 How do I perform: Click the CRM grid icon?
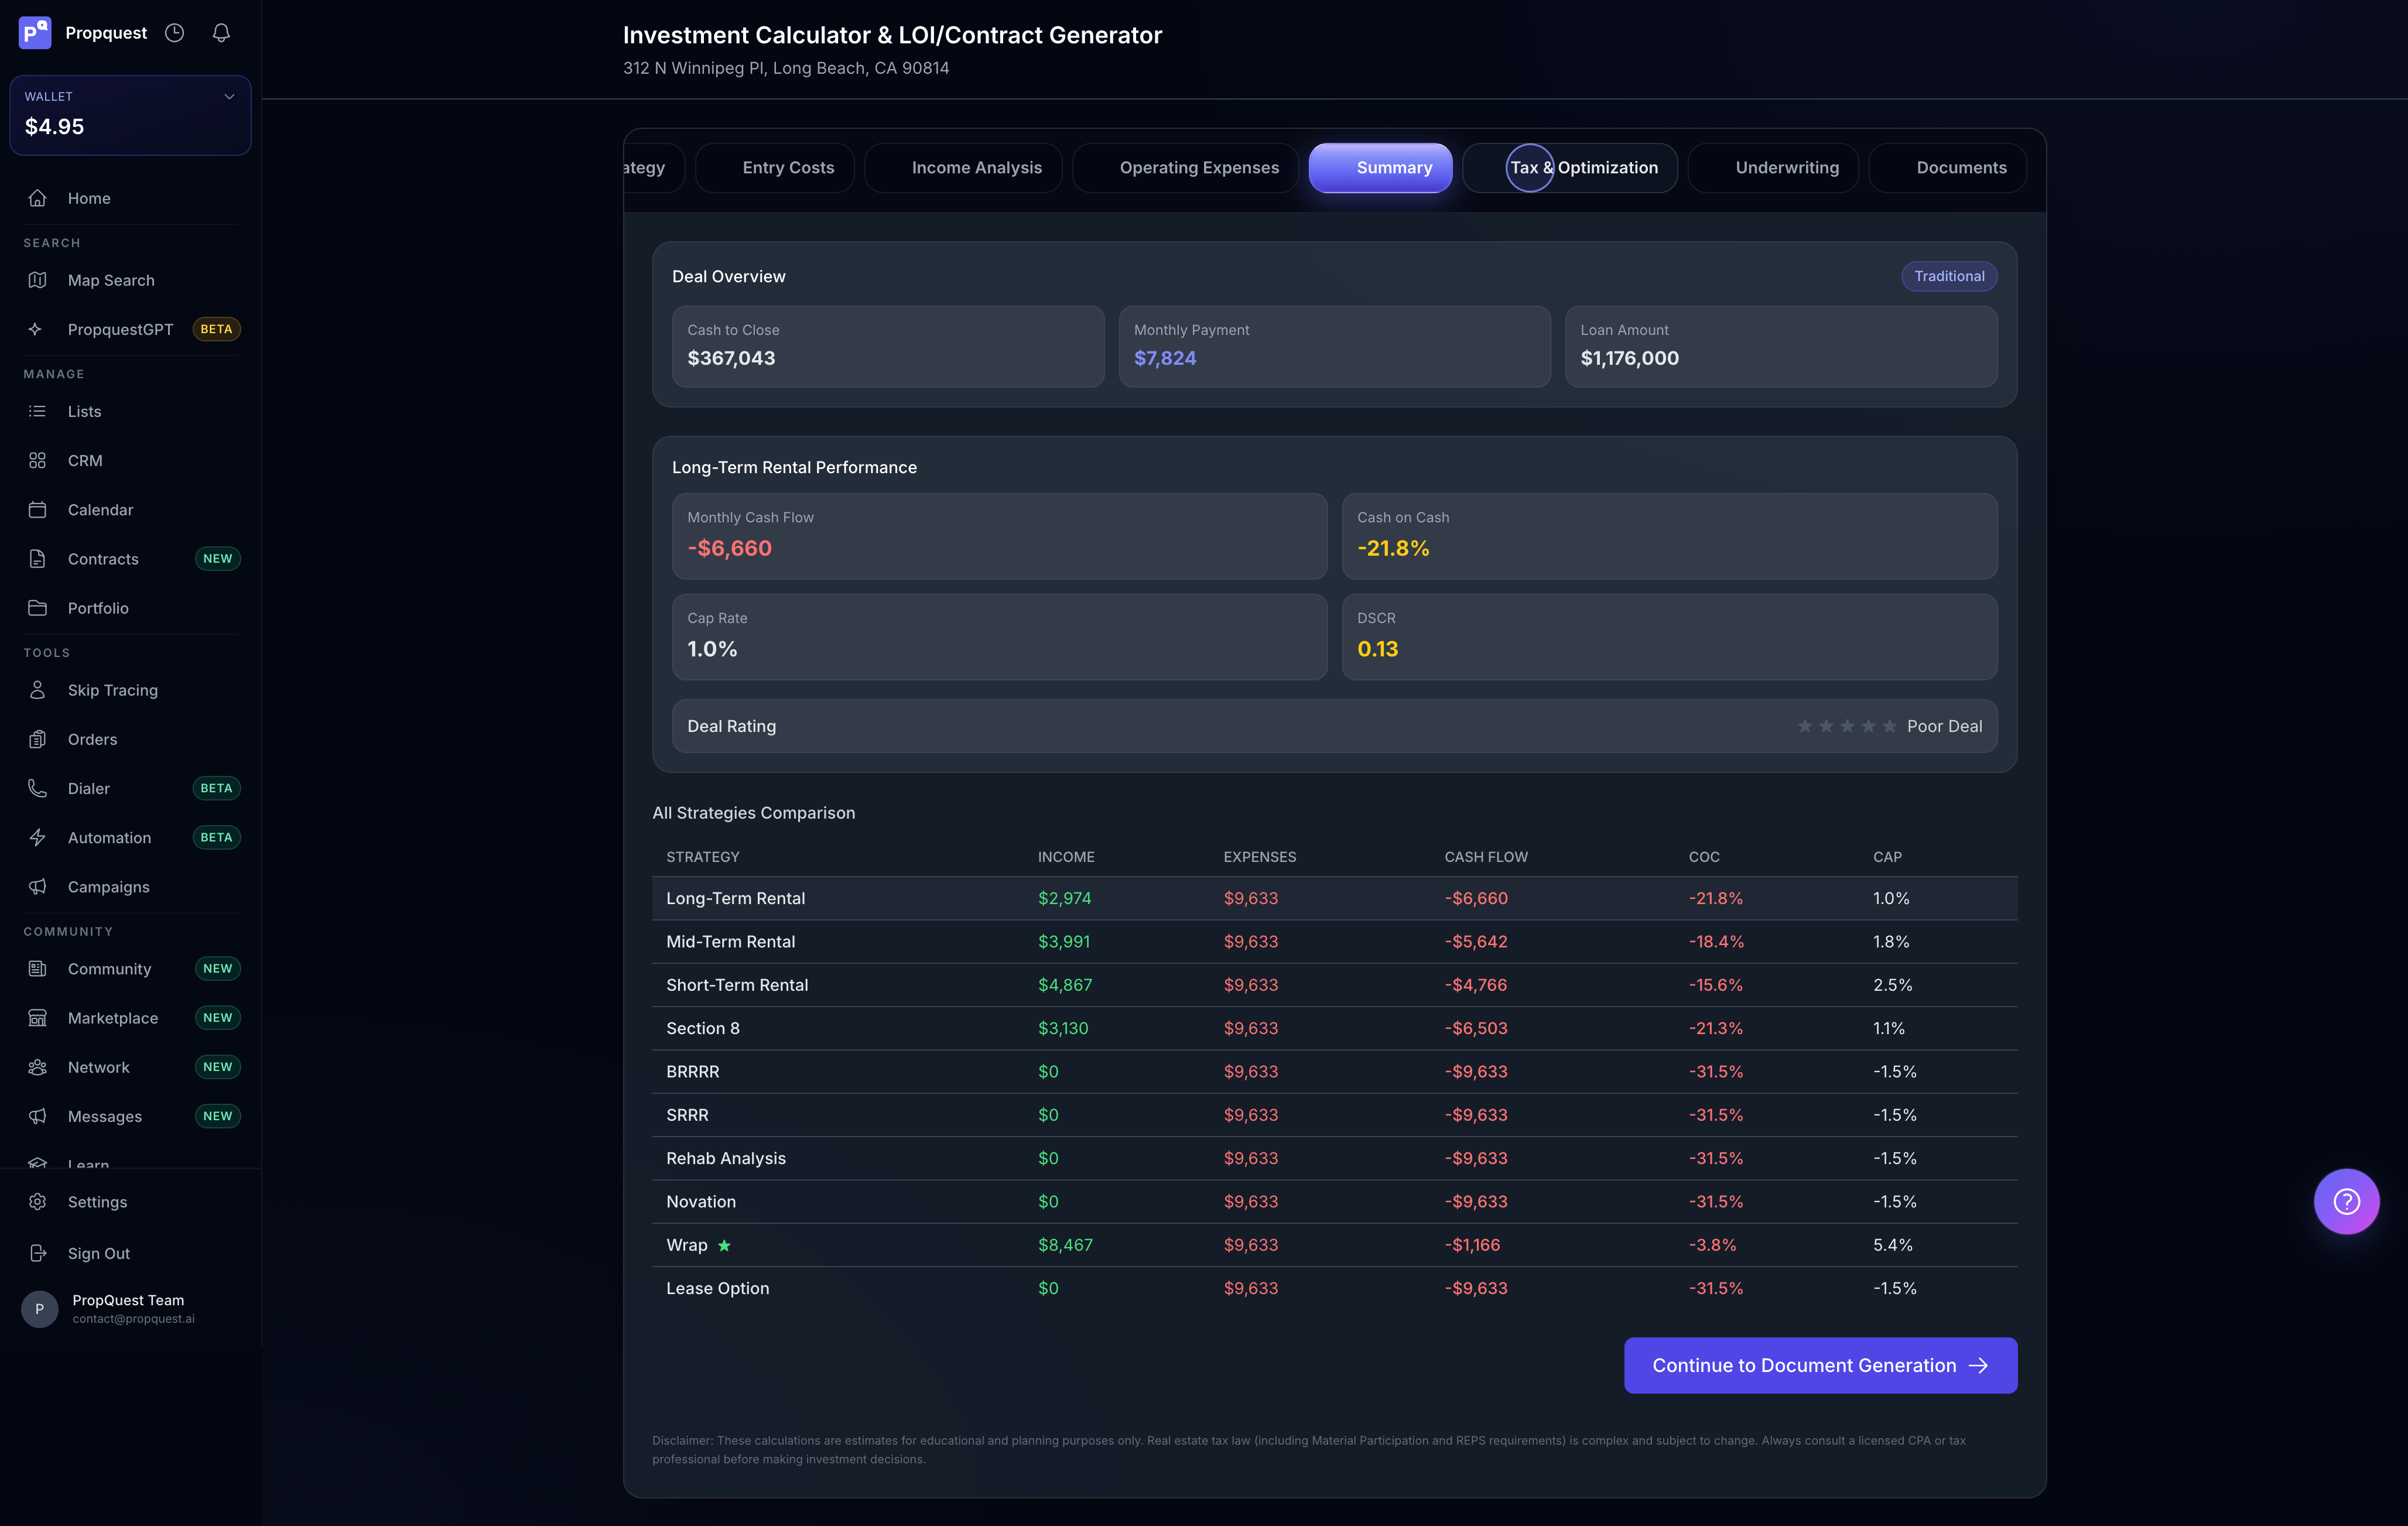pos(38,460)
